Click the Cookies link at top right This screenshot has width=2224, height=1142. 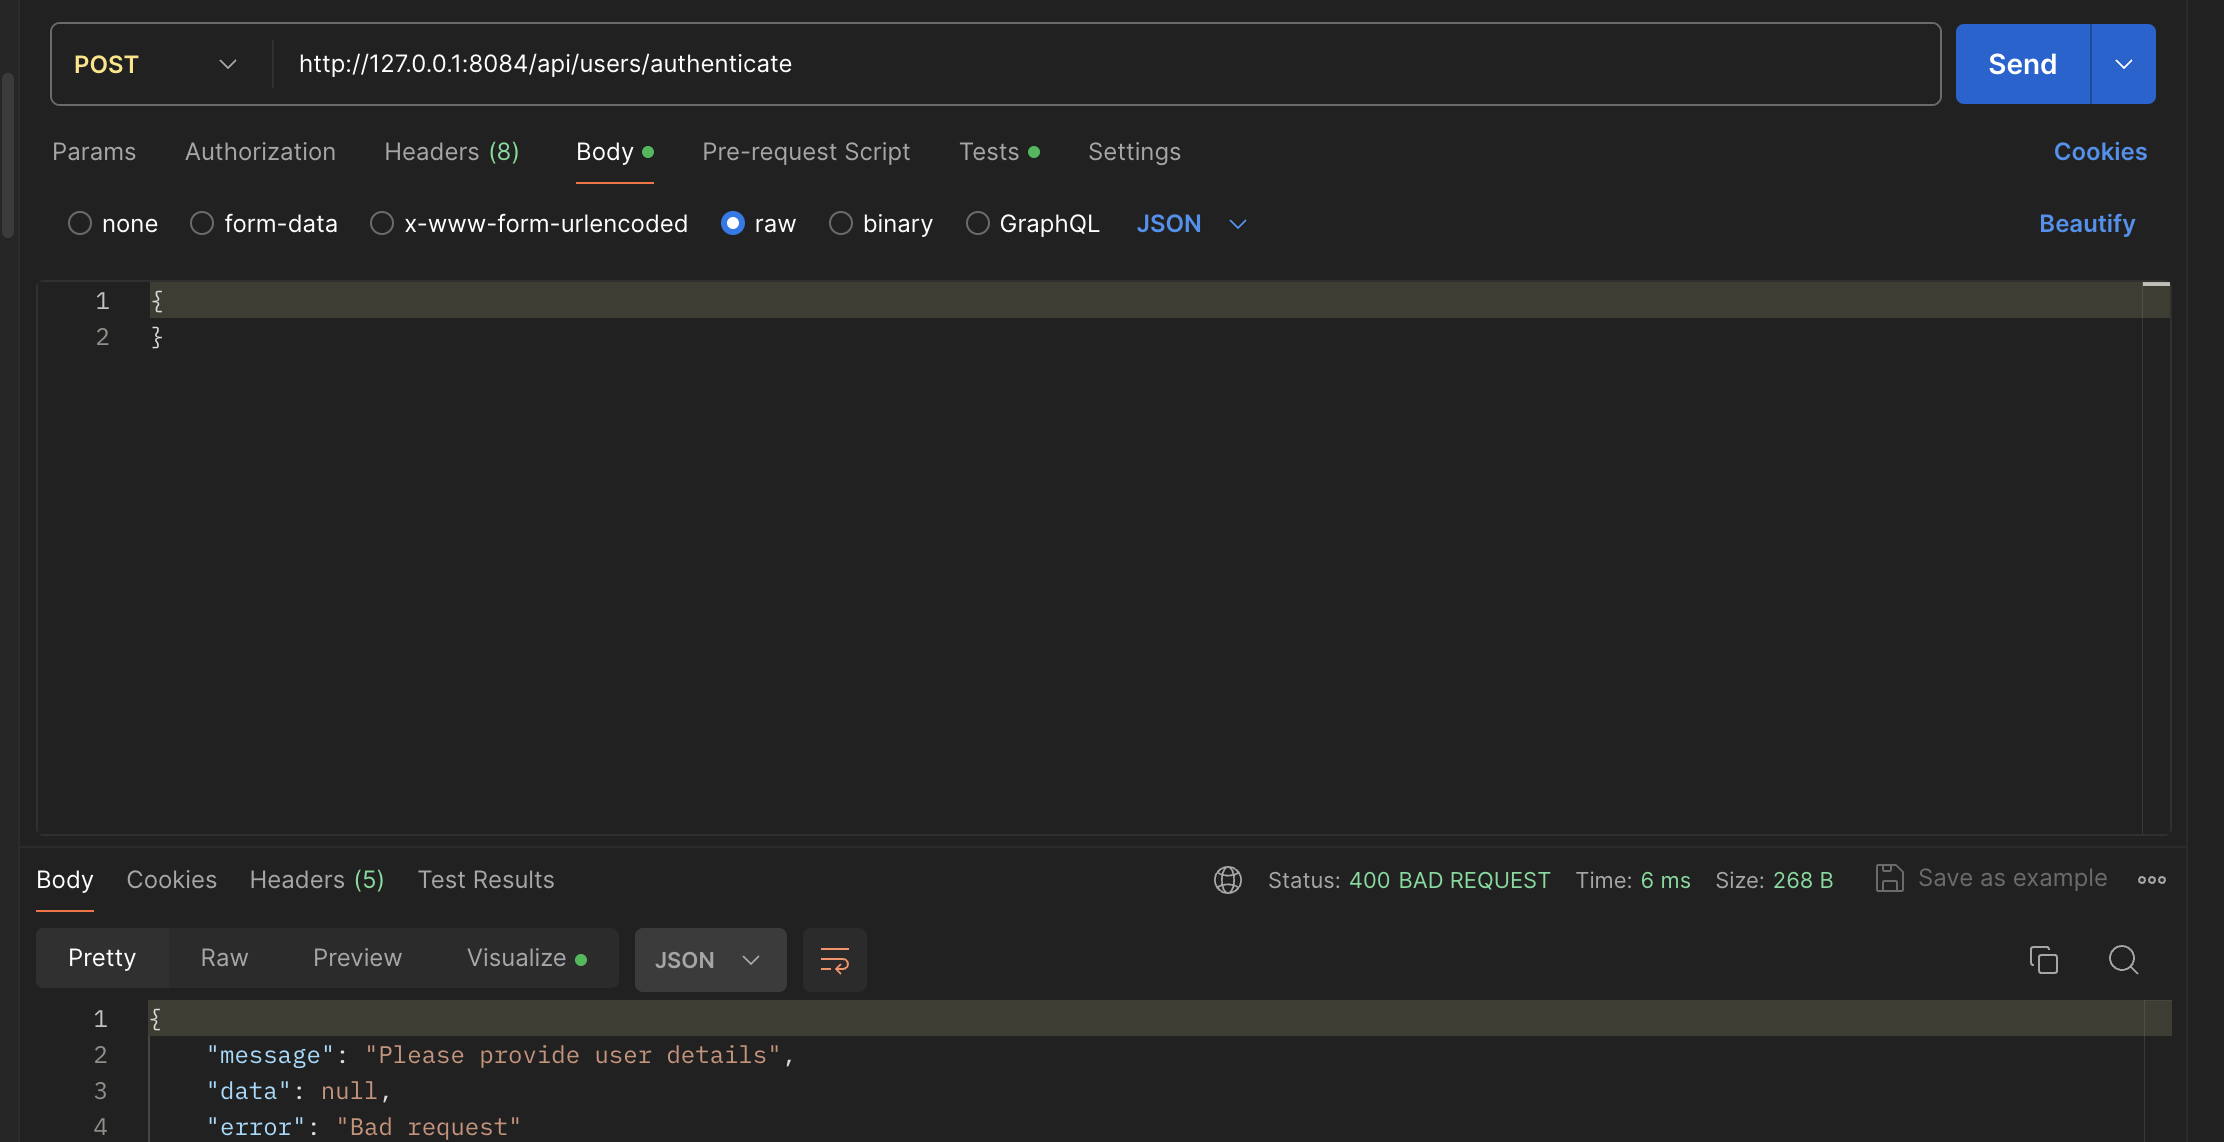(x=2100, y=152)
